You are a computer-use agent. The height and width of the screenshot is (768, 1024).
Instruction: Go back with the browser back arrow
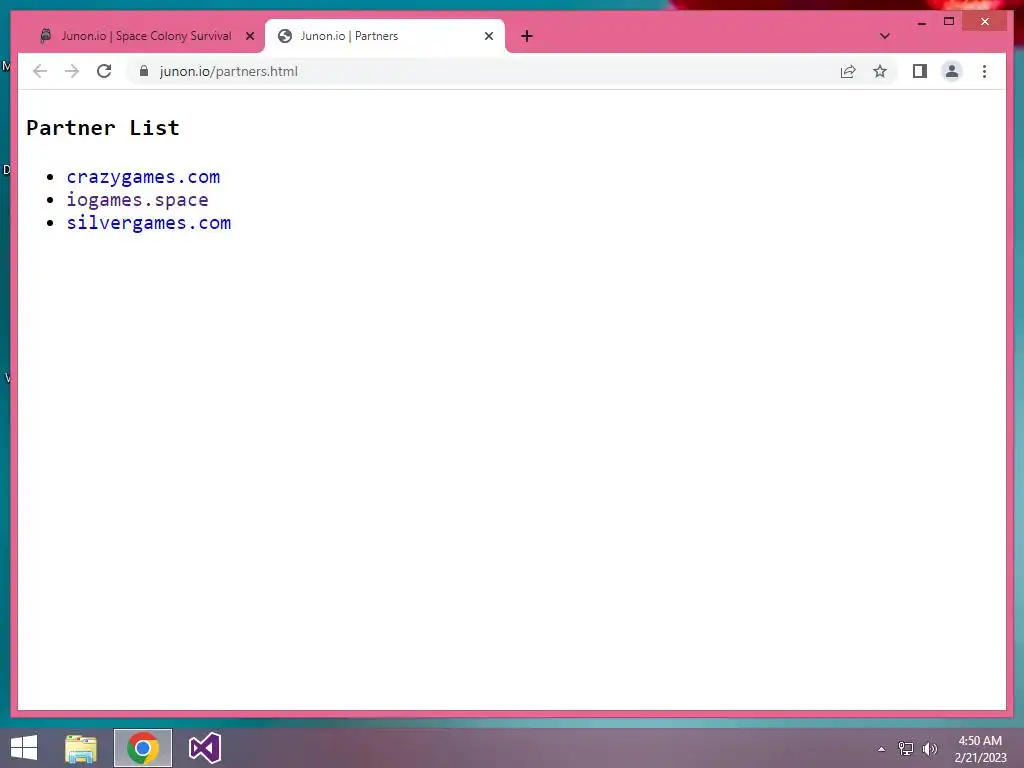pos(40,71)
